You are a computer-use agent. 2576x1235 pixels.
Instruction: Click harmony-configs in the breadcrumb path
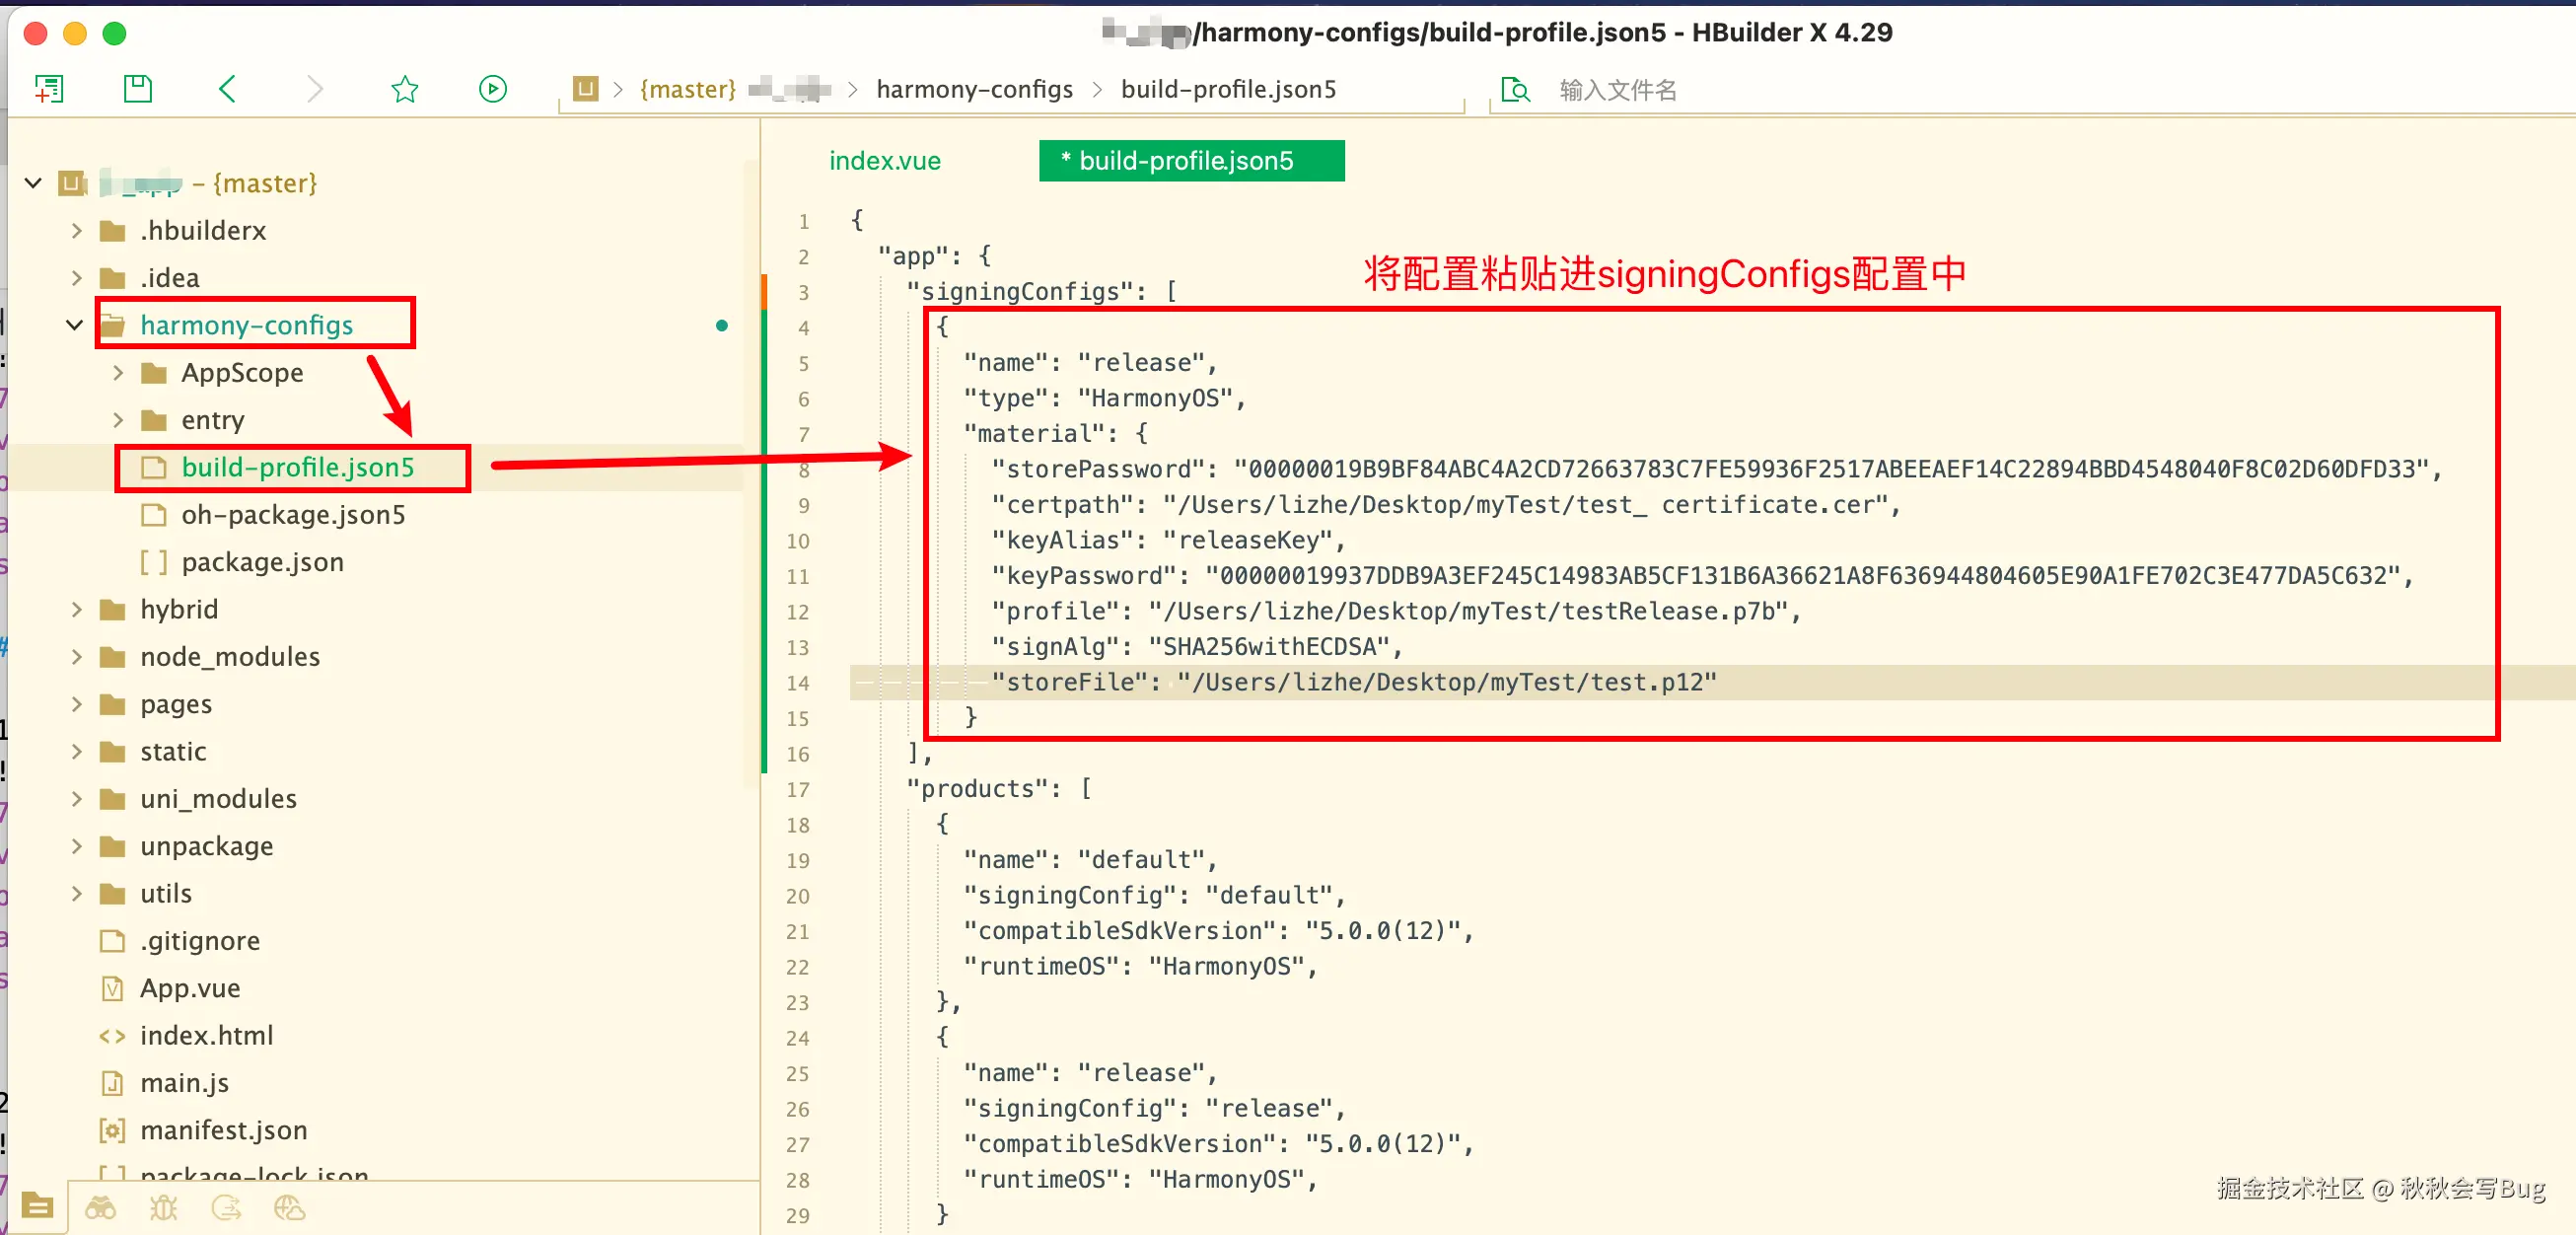974,89
